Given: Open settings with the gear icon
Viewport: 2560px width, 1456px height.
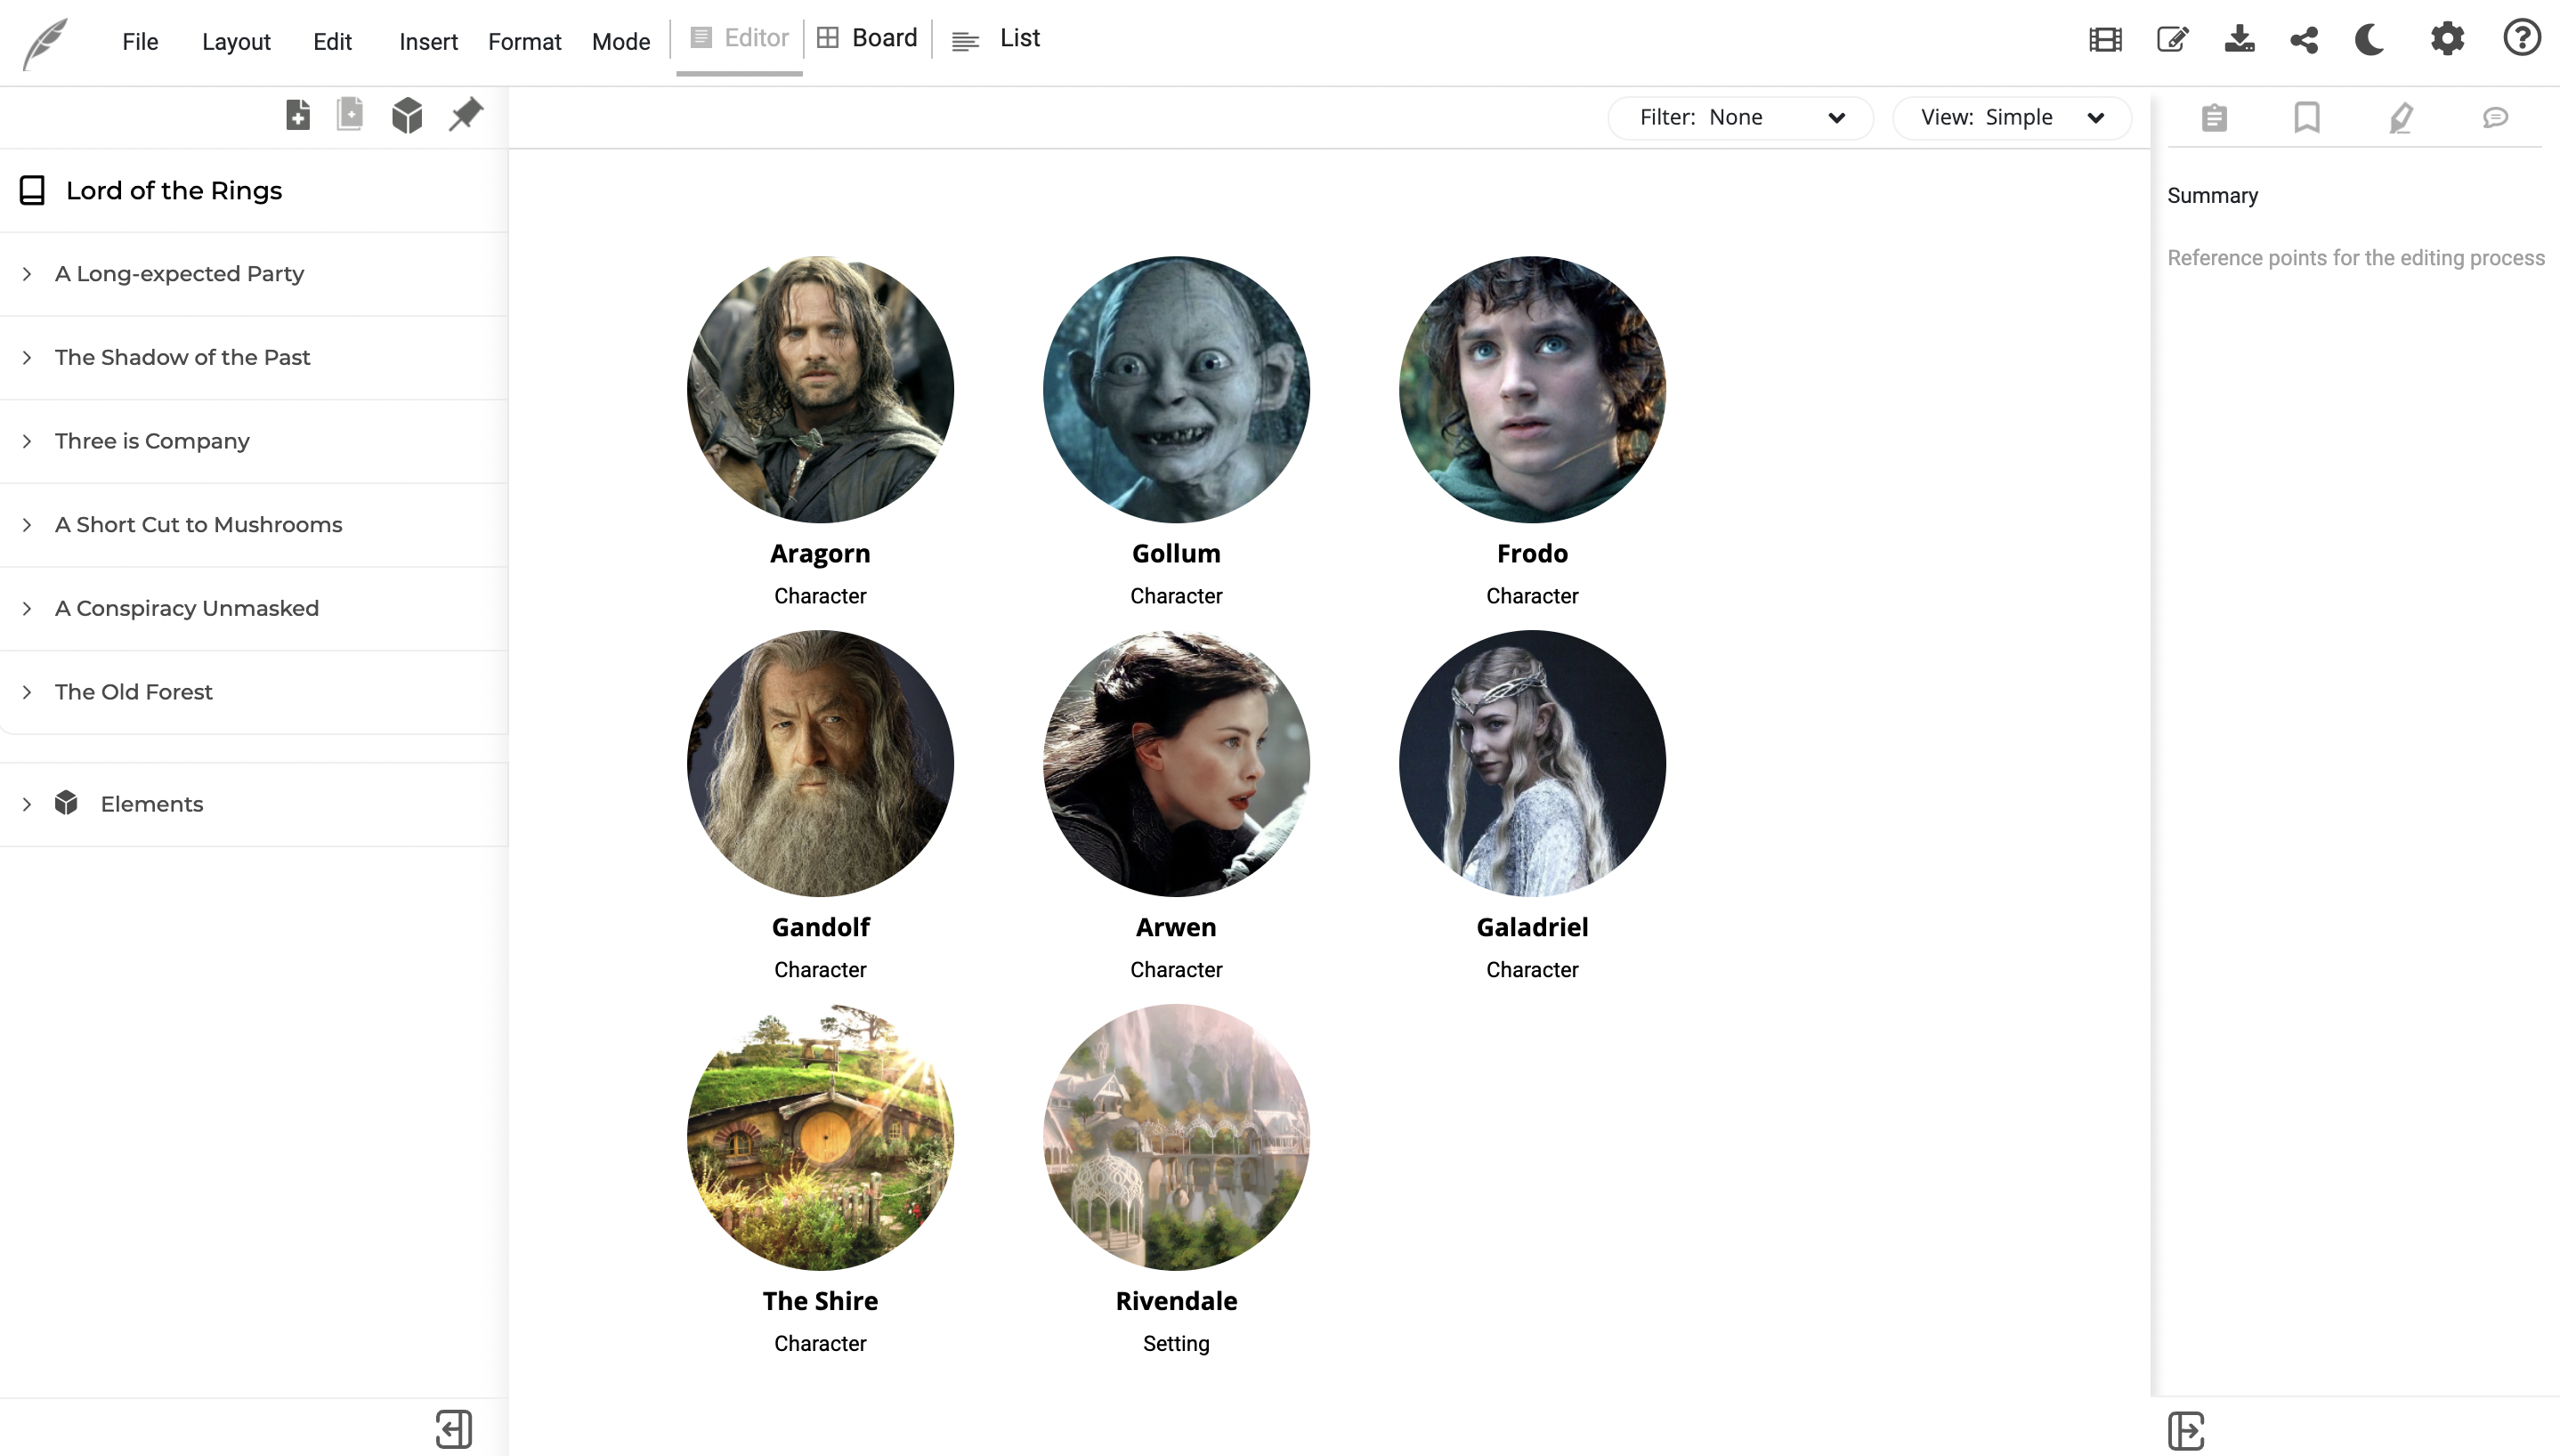Looking at the screenshot, I should [x=2447, y=40].
